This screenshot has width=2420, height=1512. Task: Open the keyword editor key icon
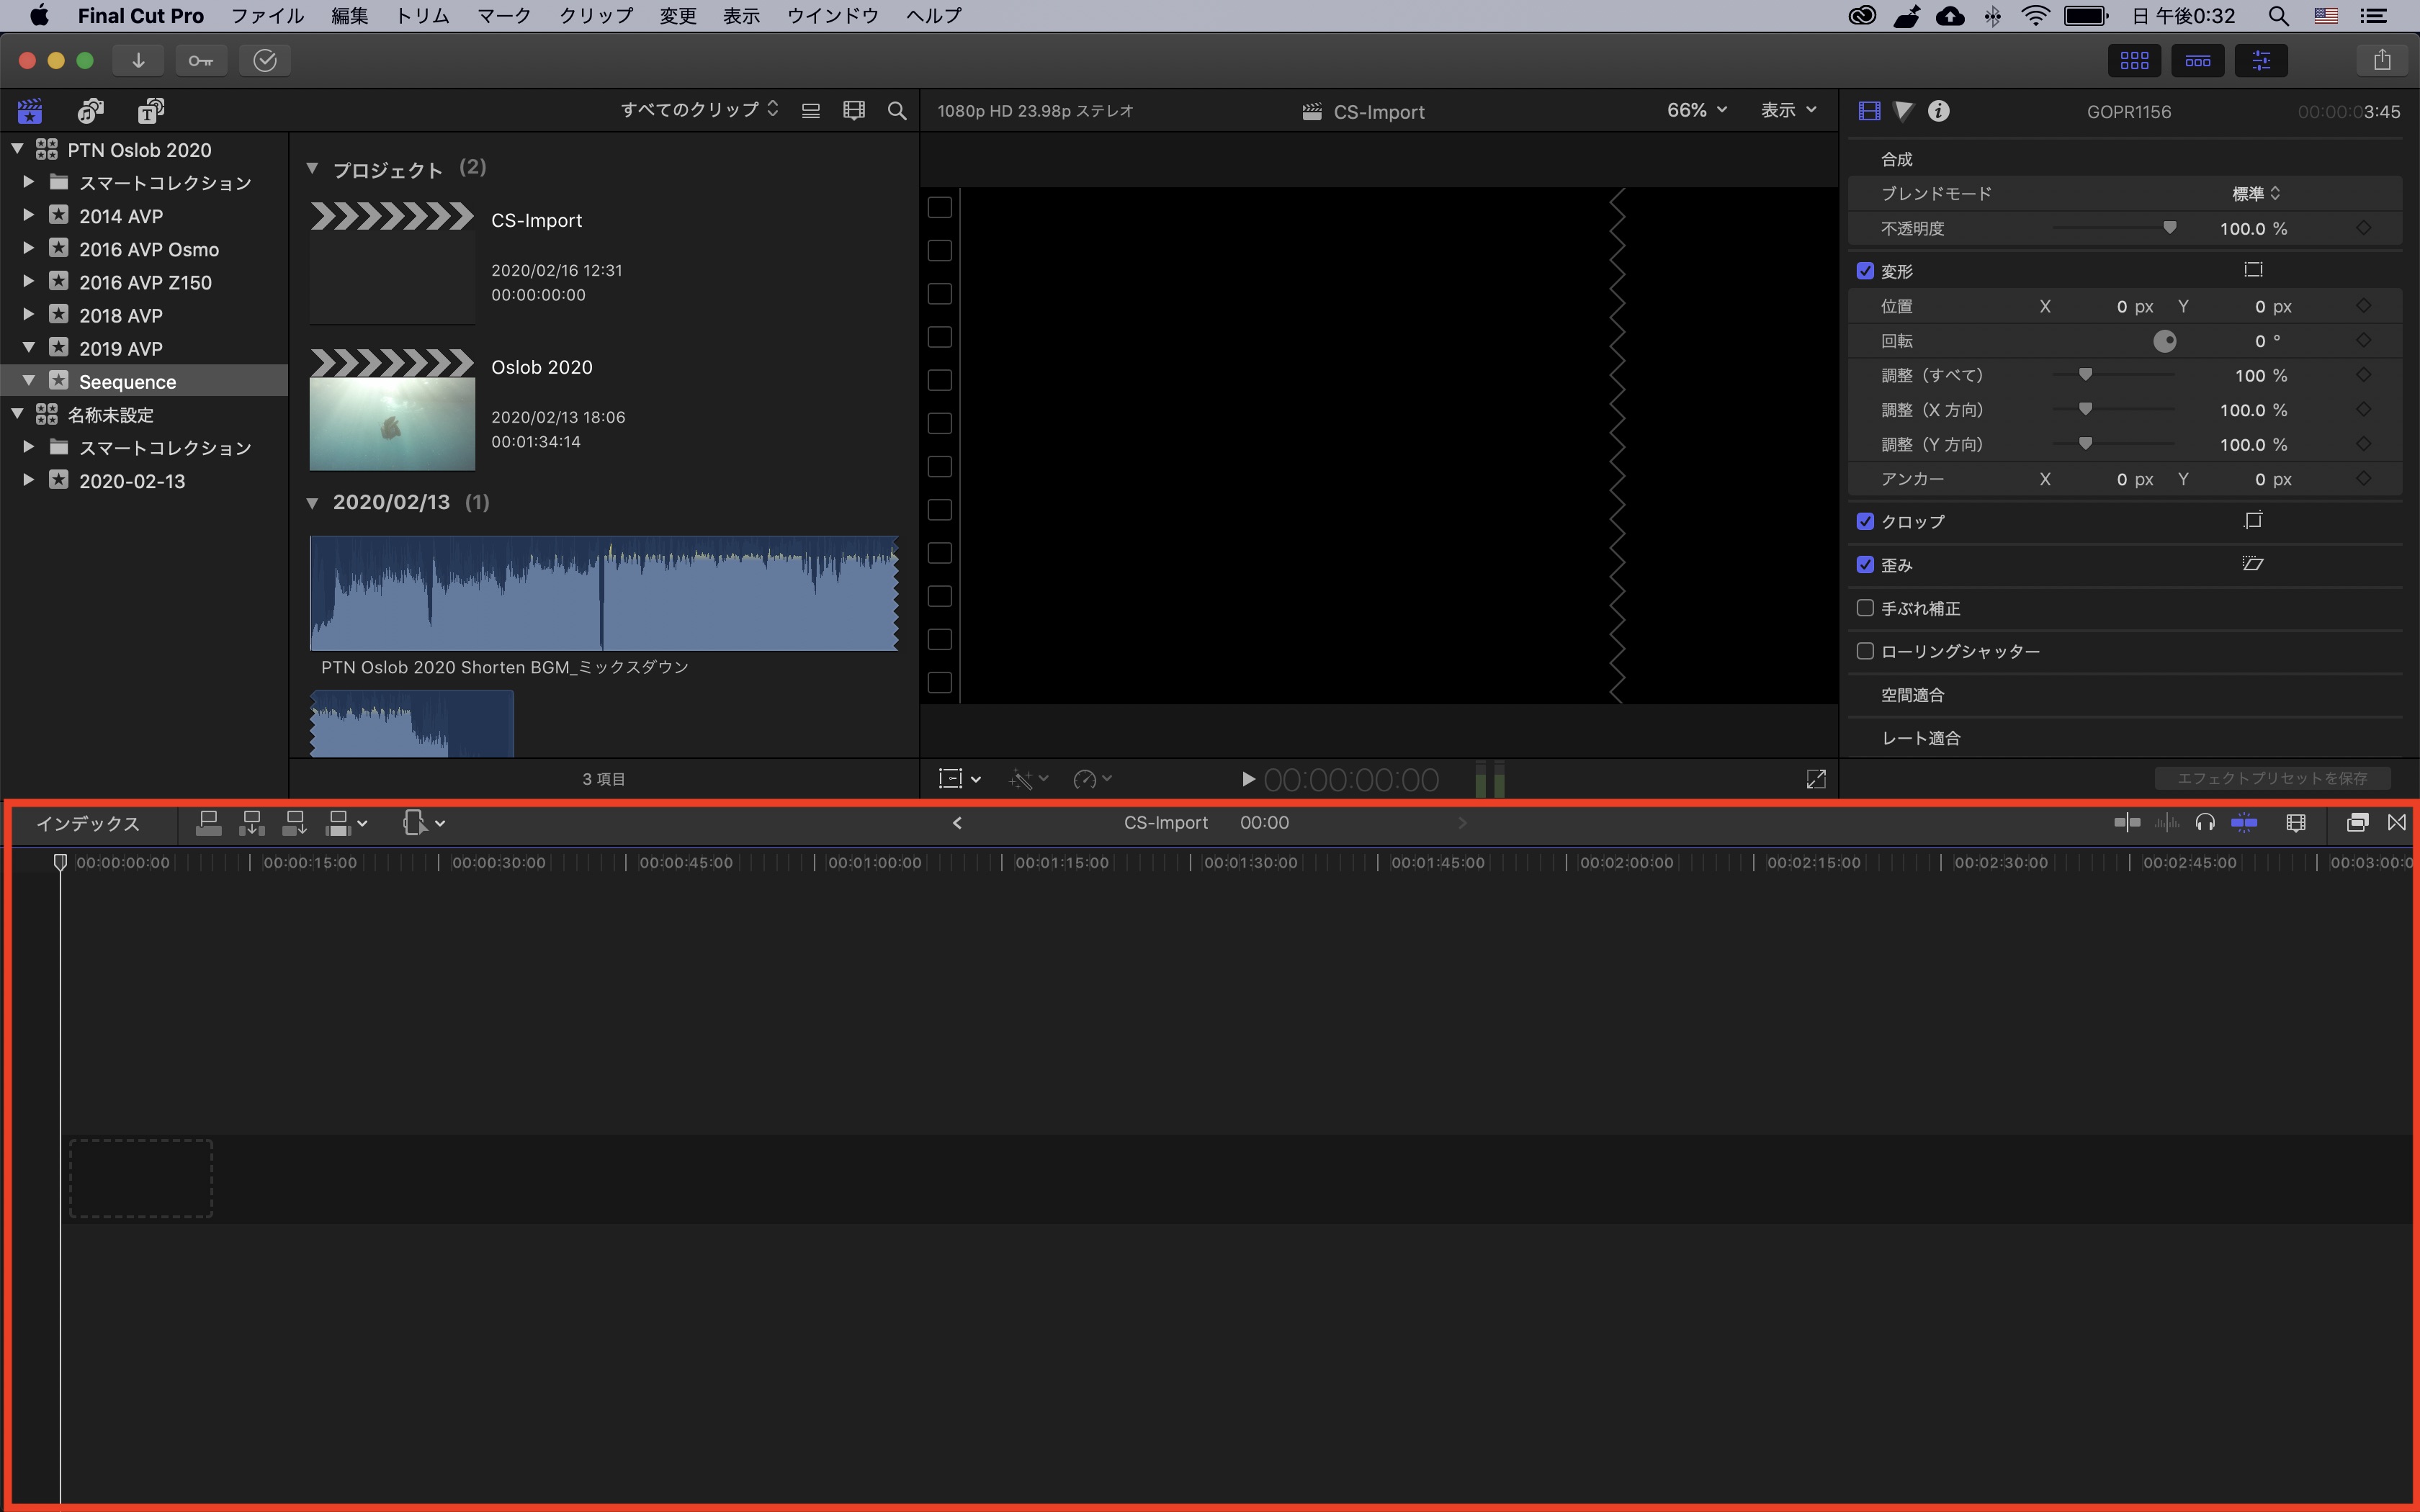click(201, 60)
